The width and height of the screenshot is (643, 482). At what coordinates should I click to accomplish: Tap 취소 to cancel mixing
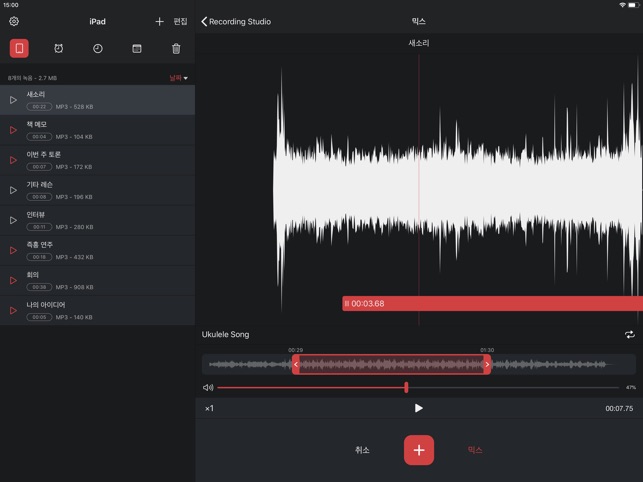click(362, 450)
